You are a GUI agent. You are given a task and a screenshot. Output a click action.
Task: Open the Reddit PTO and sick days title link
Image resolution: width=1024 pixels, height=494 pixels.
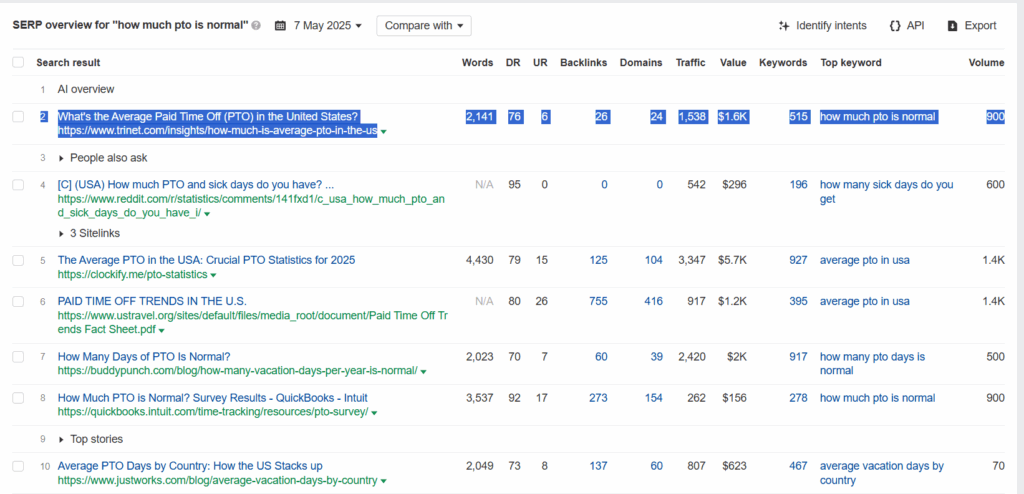[196, 185]
